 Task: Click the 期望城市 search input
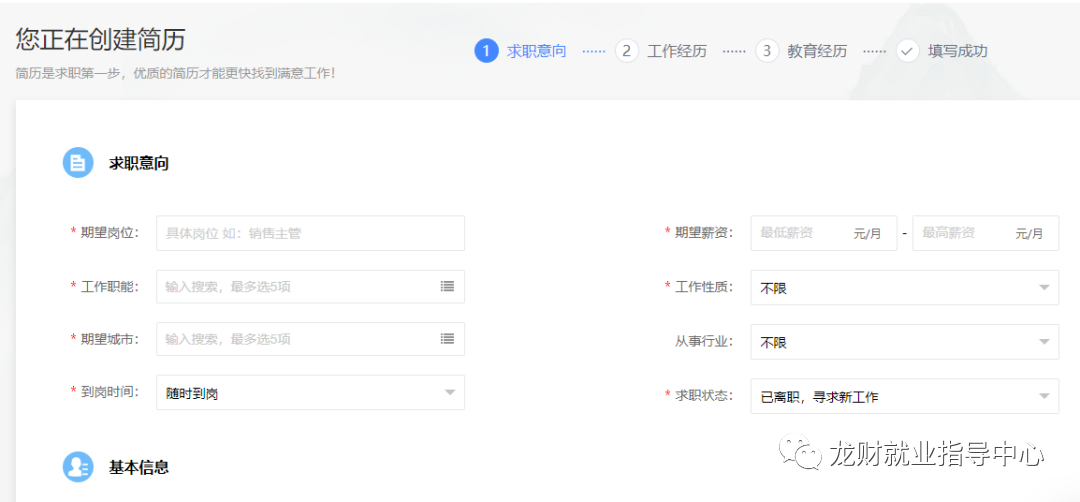296,339
